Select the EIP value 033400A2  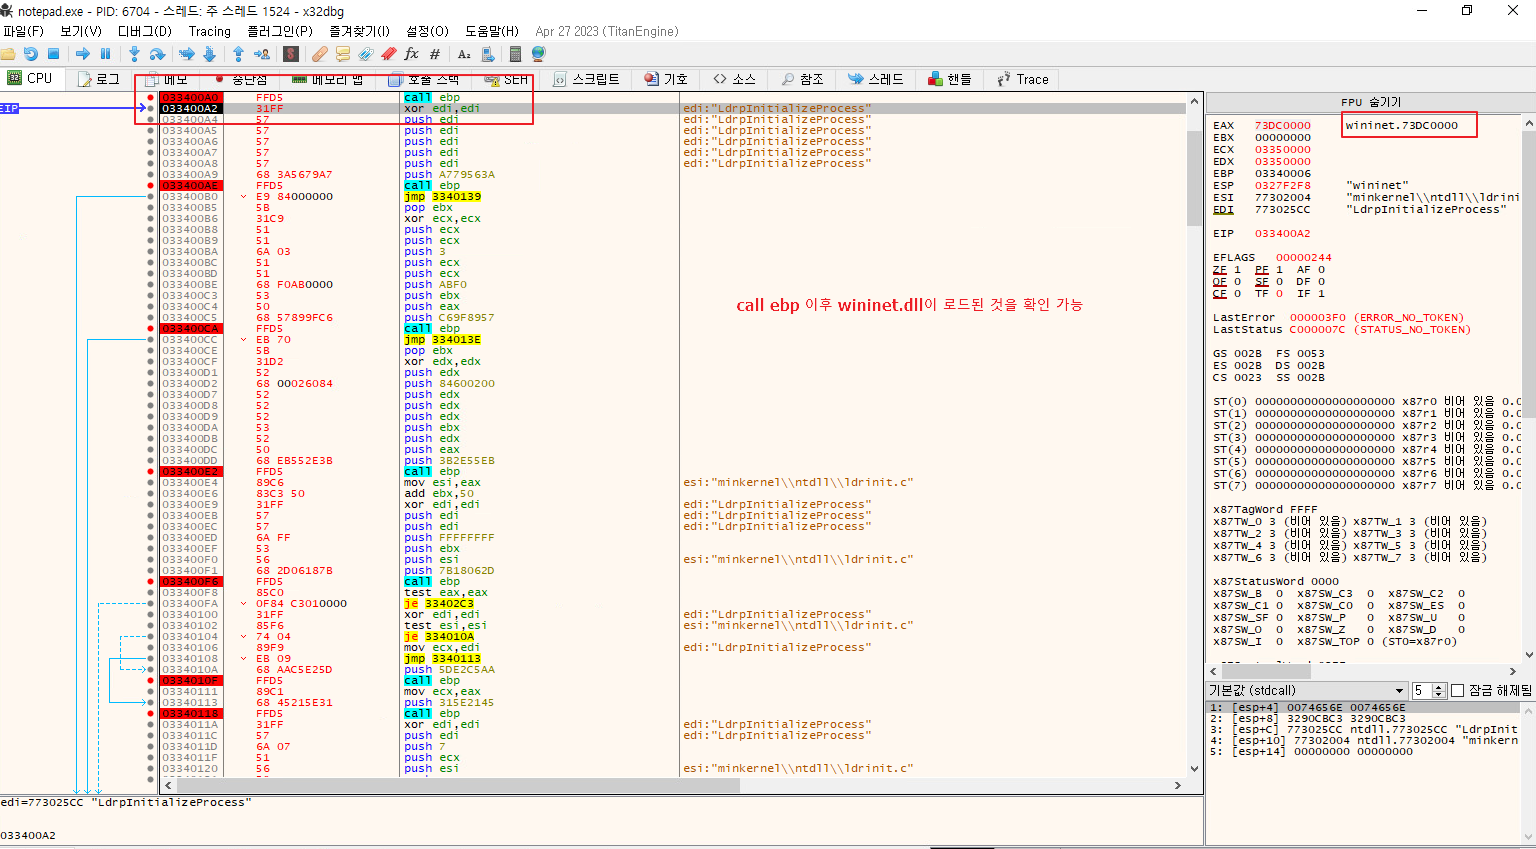coord(1282,234)
